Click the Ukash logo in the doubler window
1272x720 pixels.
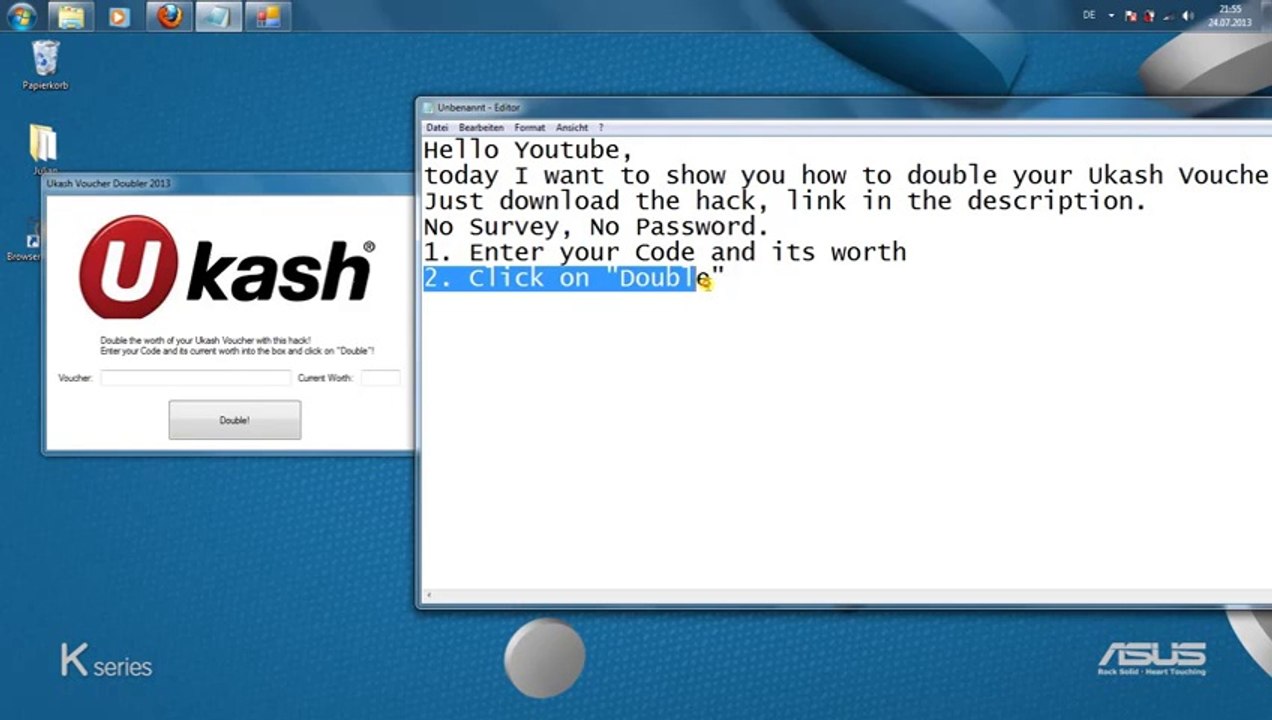(x=227, y=267)
